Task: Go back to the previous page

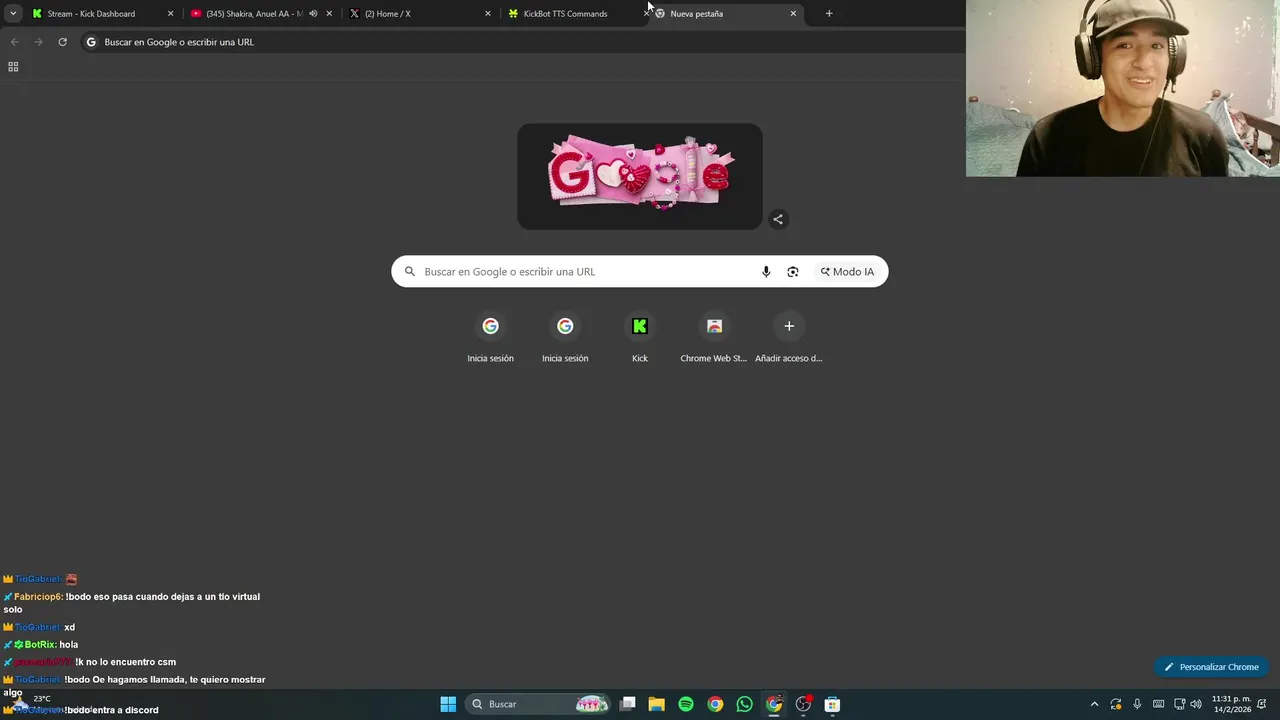Action: click(x=14, y=42)
